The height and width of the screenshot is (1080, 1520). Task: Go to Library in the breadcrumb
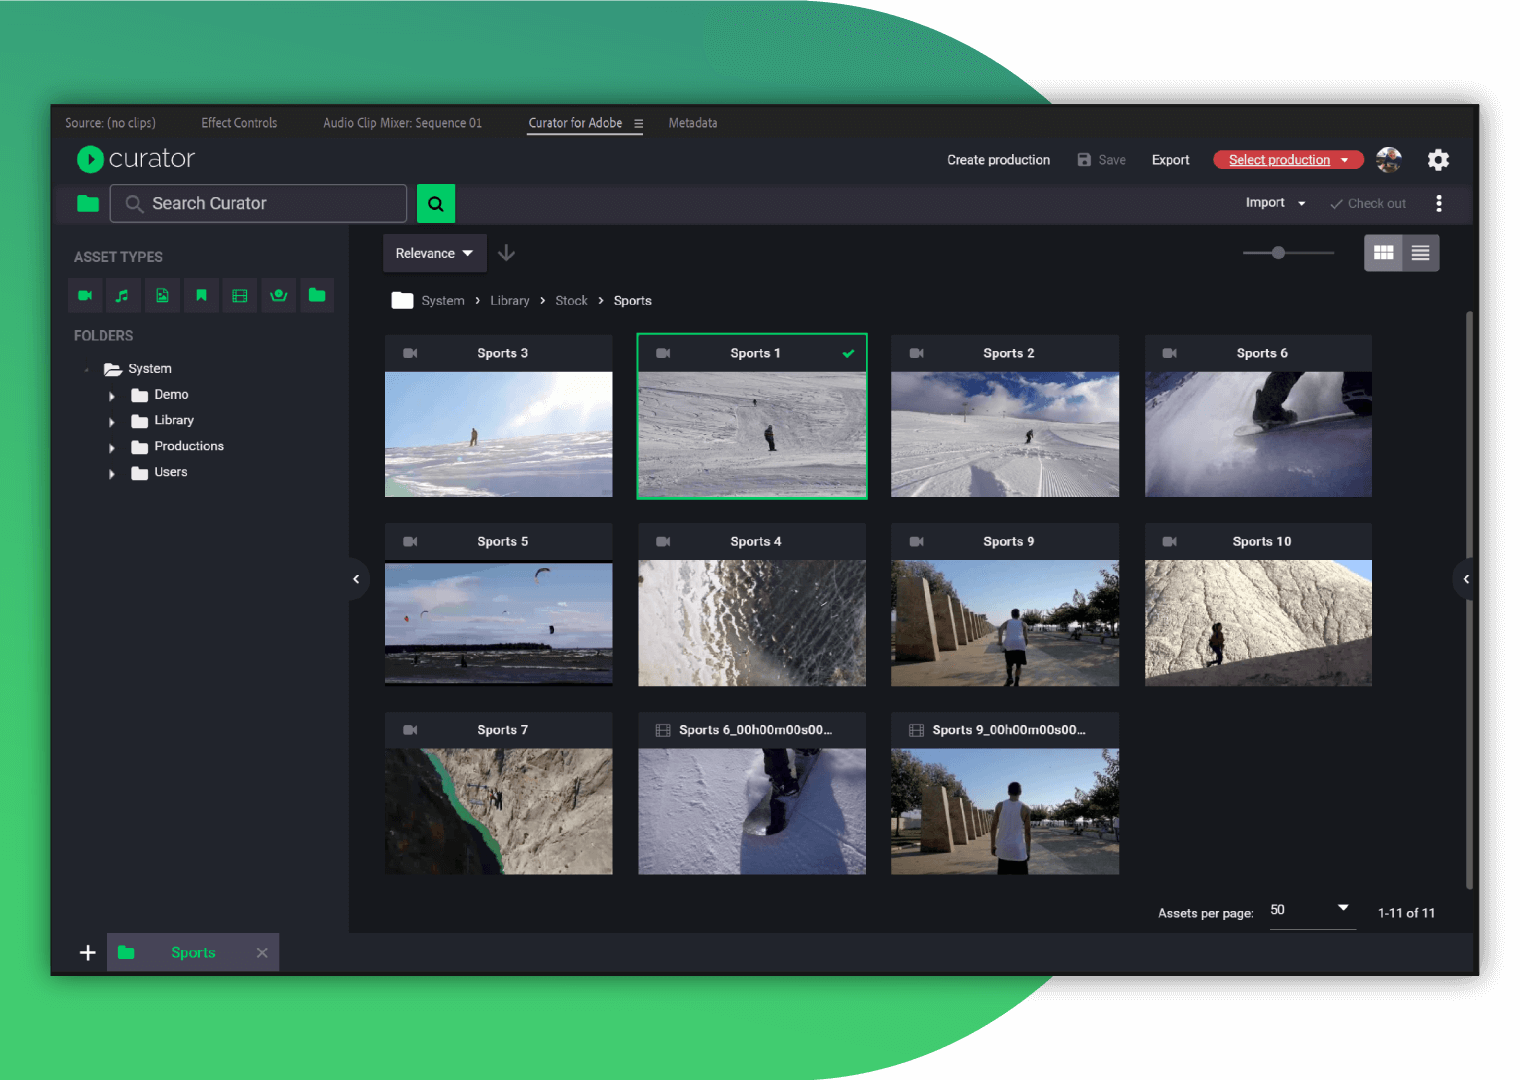tap(510, 301)
